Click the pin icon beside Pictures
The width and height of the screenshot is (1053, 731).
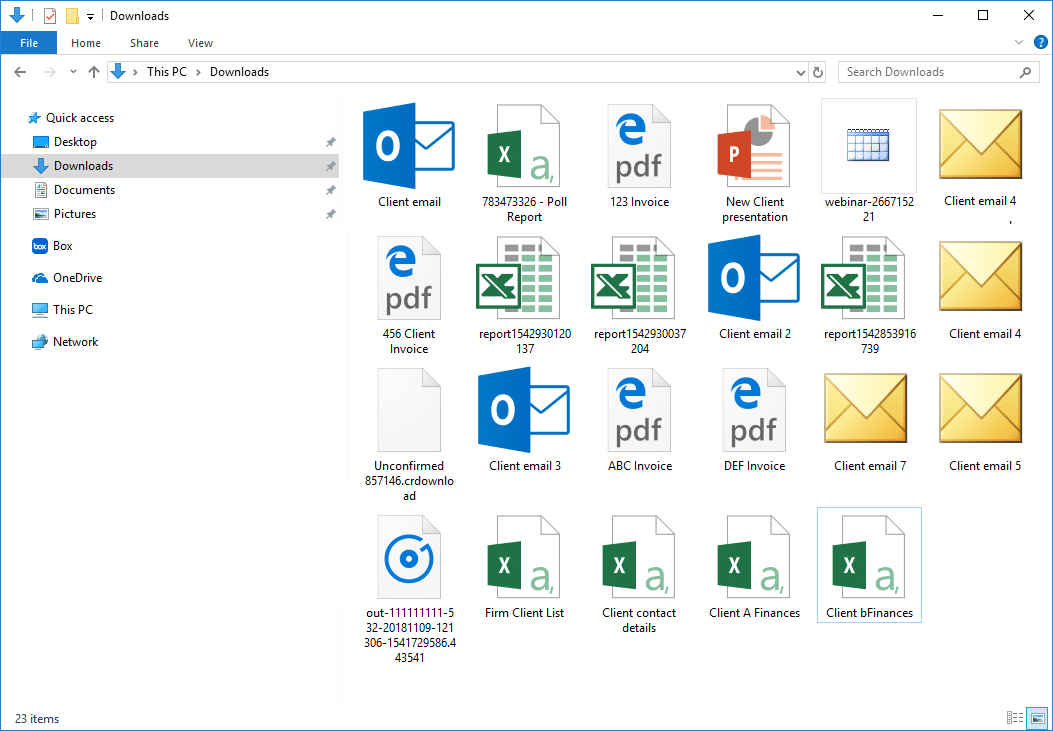pyautogui.click(x=330, y=215)
